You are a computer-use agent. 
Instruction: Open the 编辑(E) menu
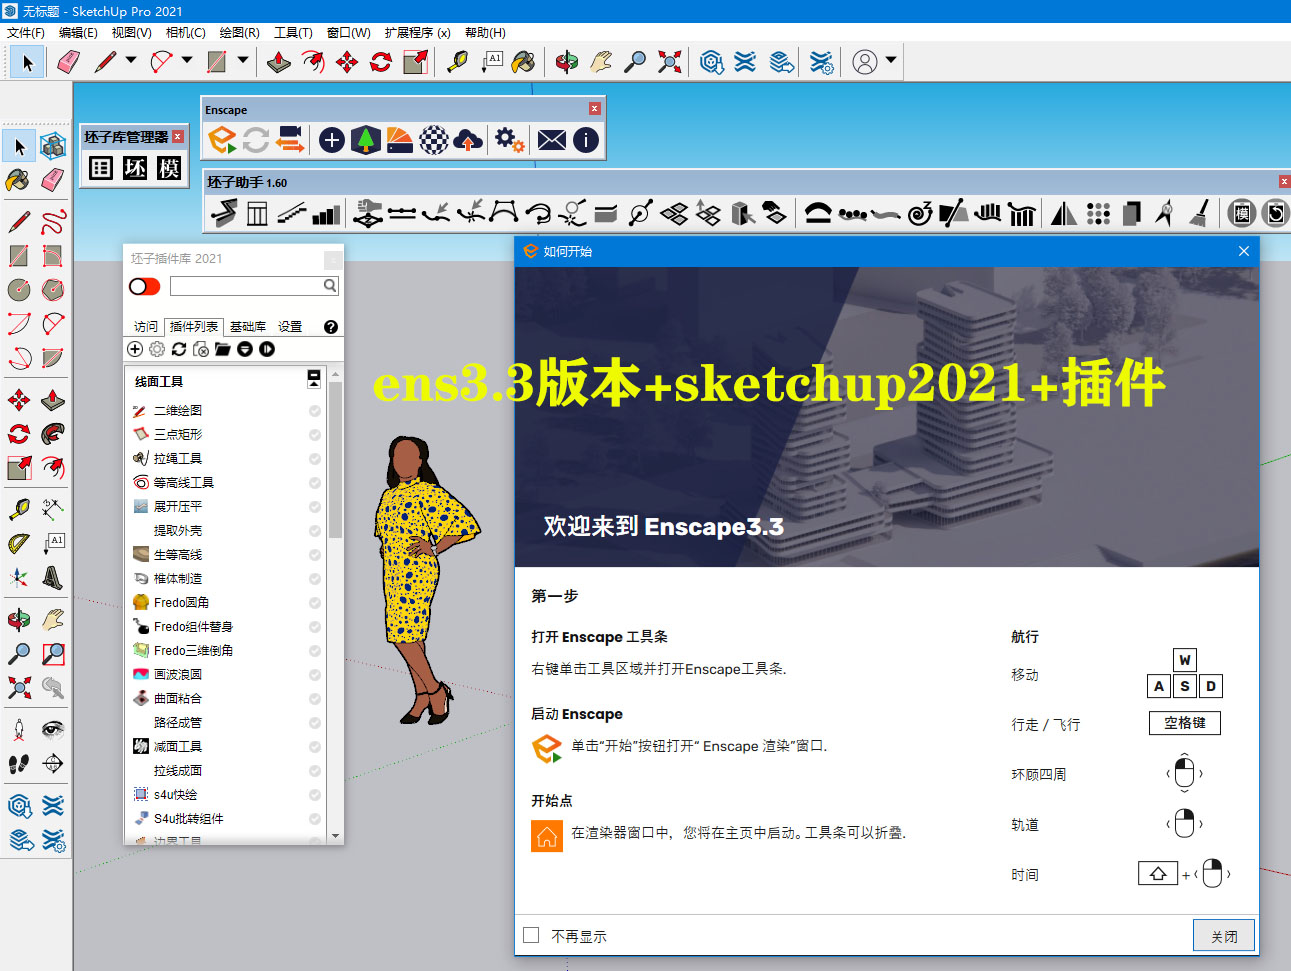78,33
